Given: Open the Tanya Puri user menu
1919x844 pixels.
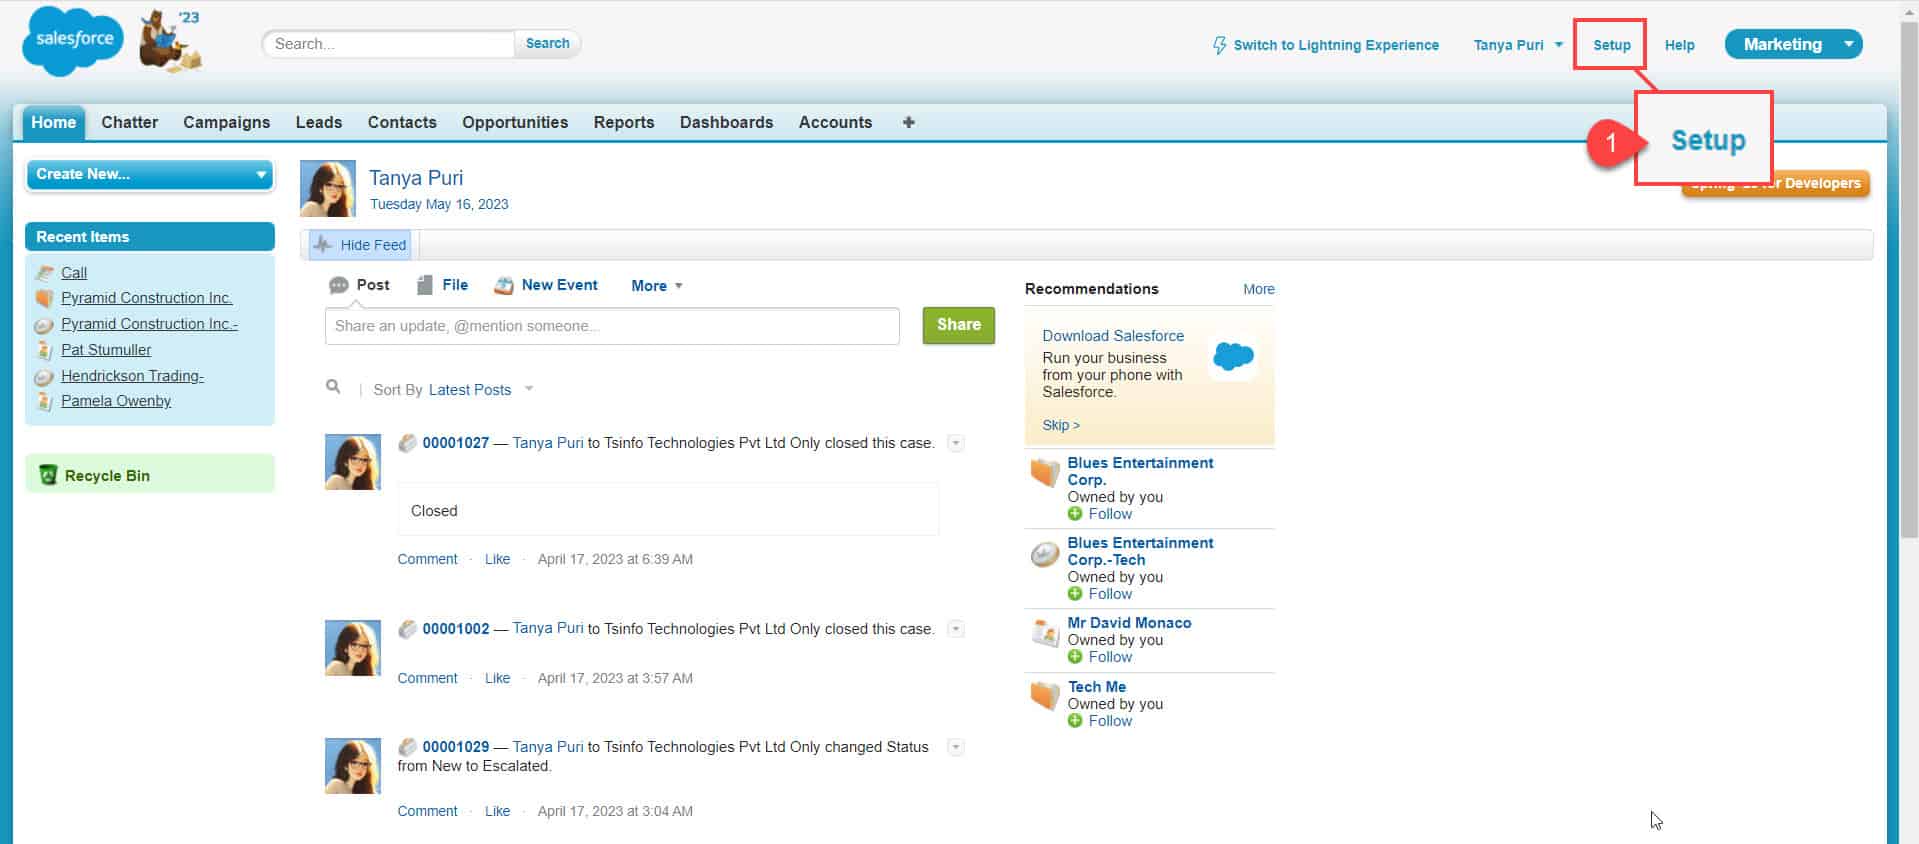Looking at the screenshot, I should [x=1517, y=45].
